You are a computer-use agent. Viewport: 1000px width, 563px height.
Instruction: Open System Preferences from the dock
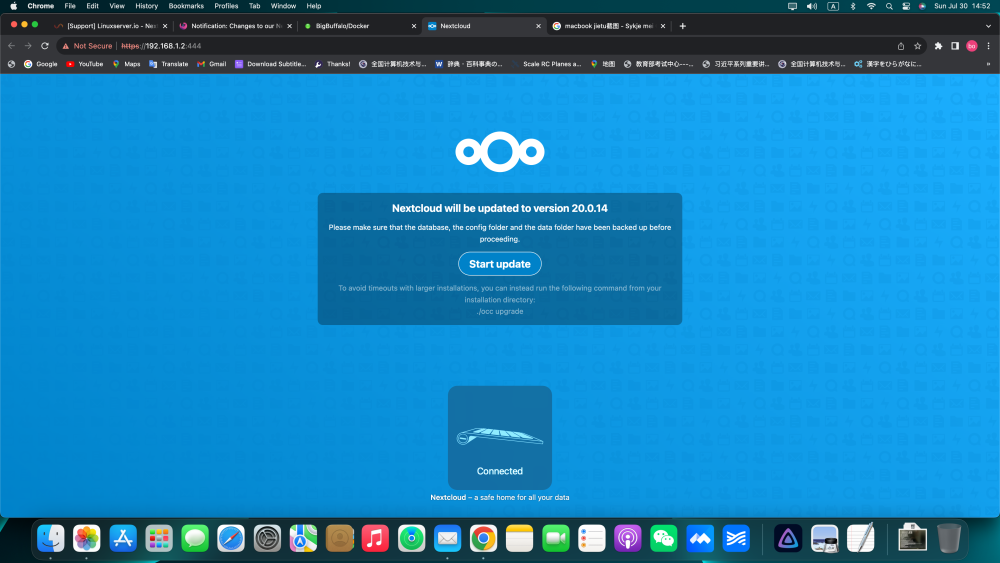[267, 539]
